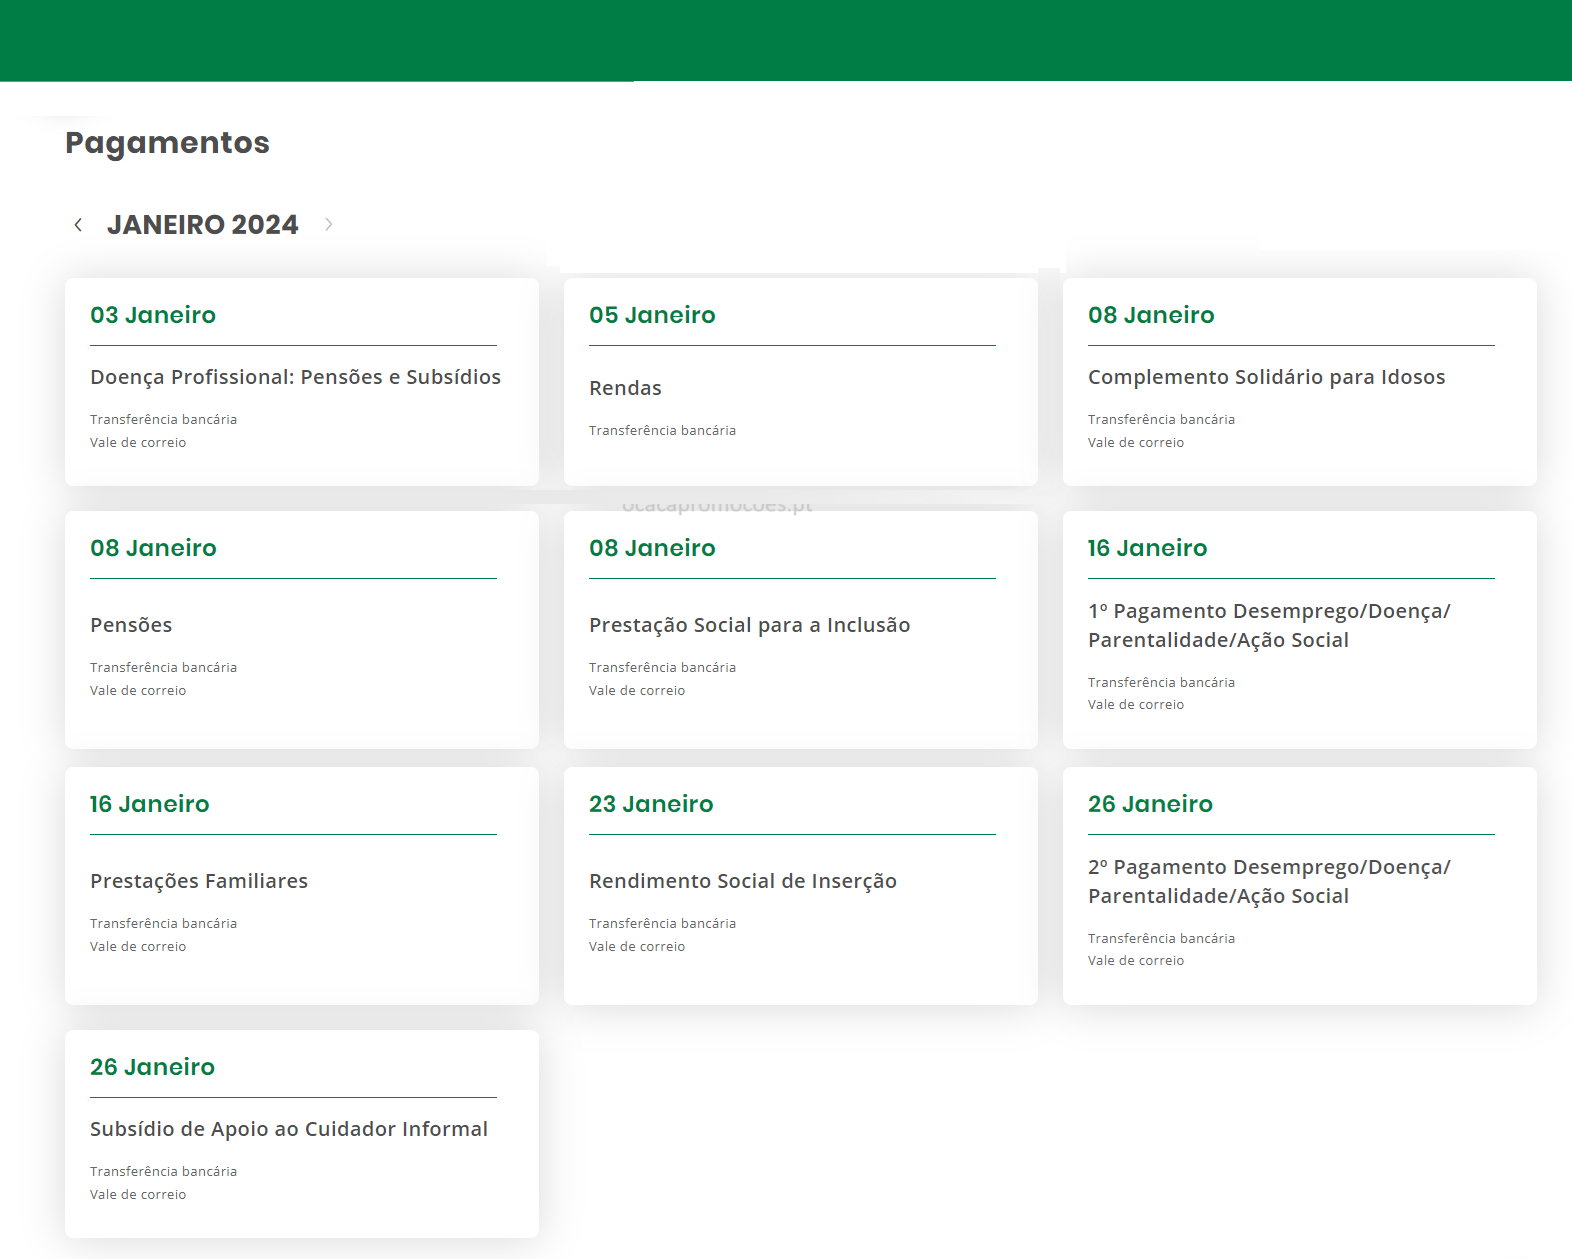
Task: Open the Prestações Familiares payment entry
Action: click(x=199, y=881)
